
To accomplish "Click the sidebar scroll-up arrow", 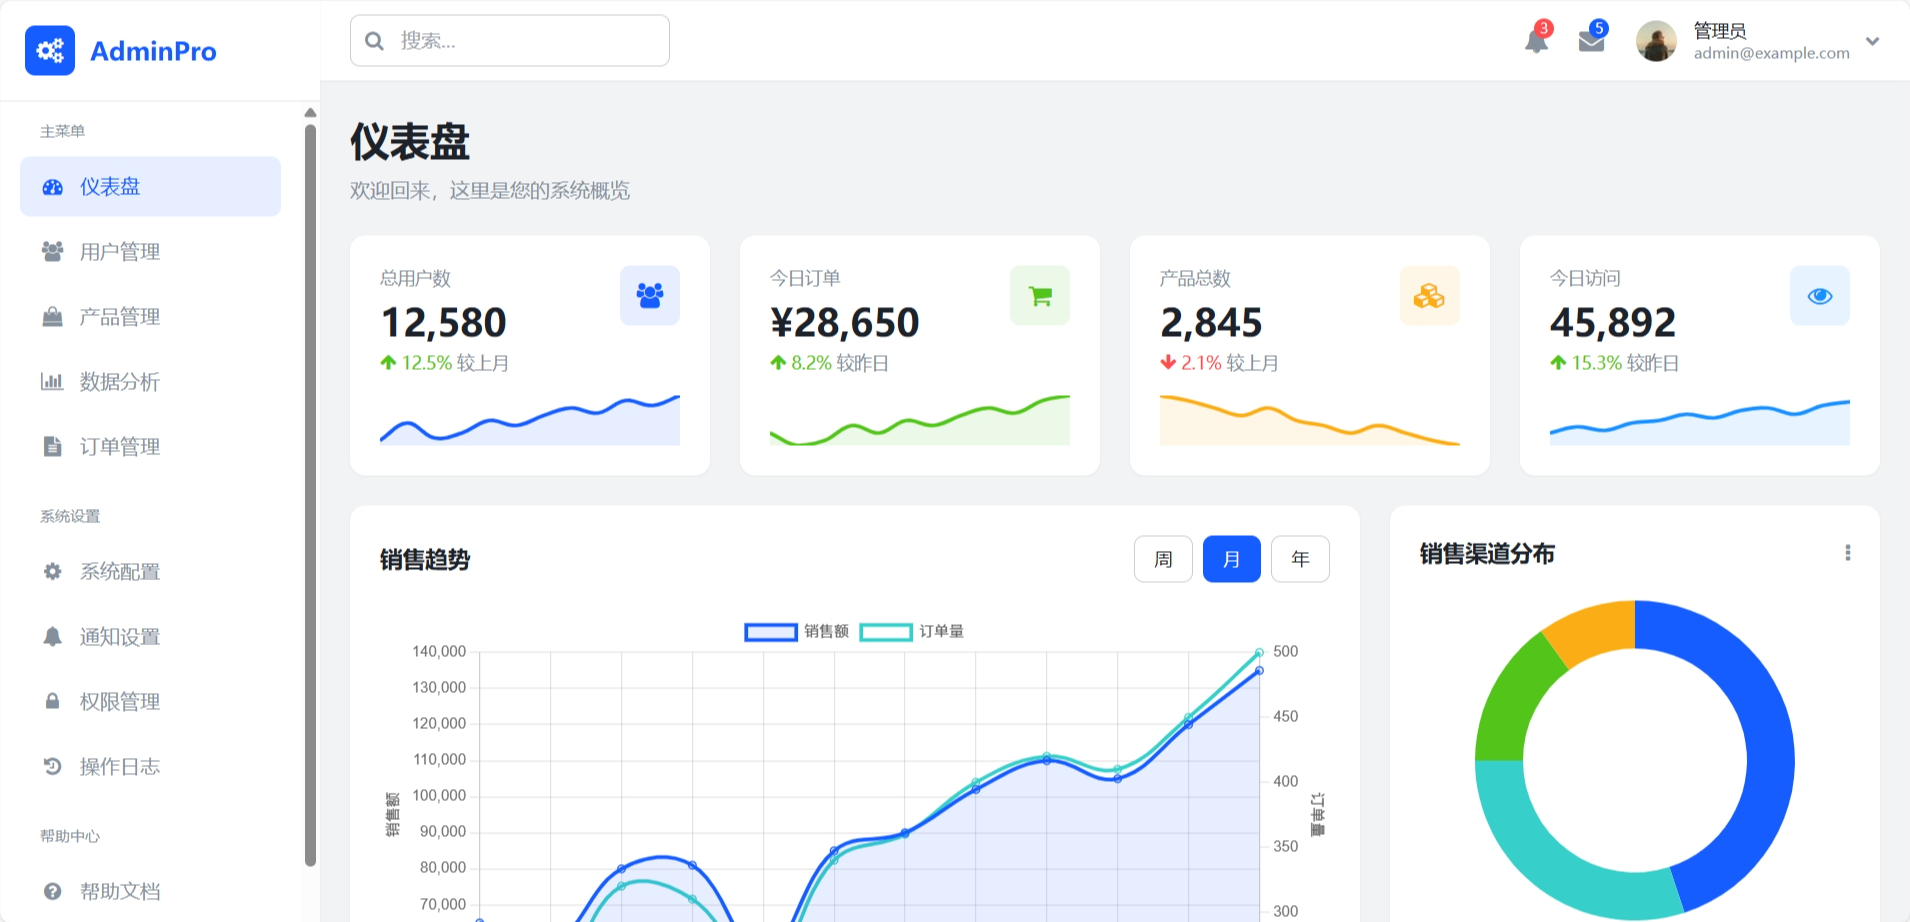I will 310,113.
